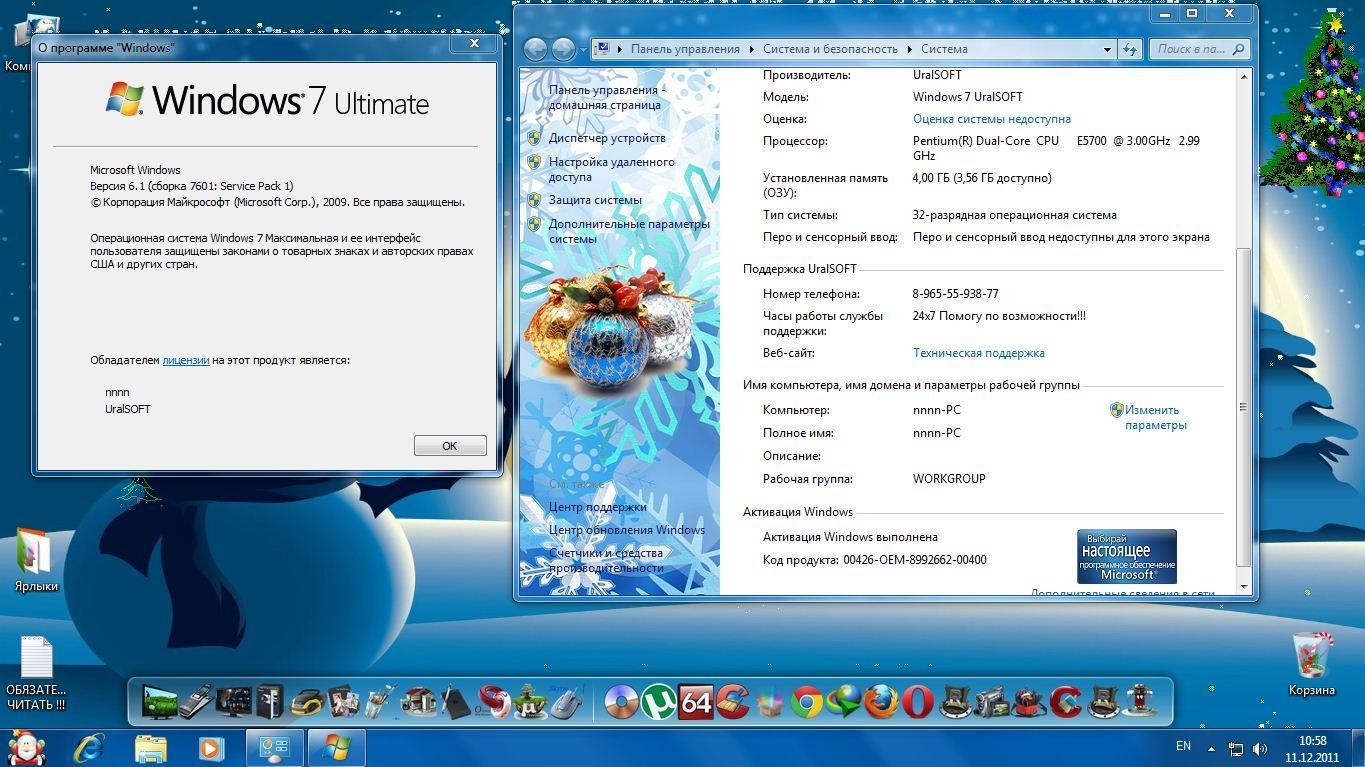Launch the Skype cordless phone dock icon
The width and height of the screenshot is (1365, 767).
[x=567, y=702]
